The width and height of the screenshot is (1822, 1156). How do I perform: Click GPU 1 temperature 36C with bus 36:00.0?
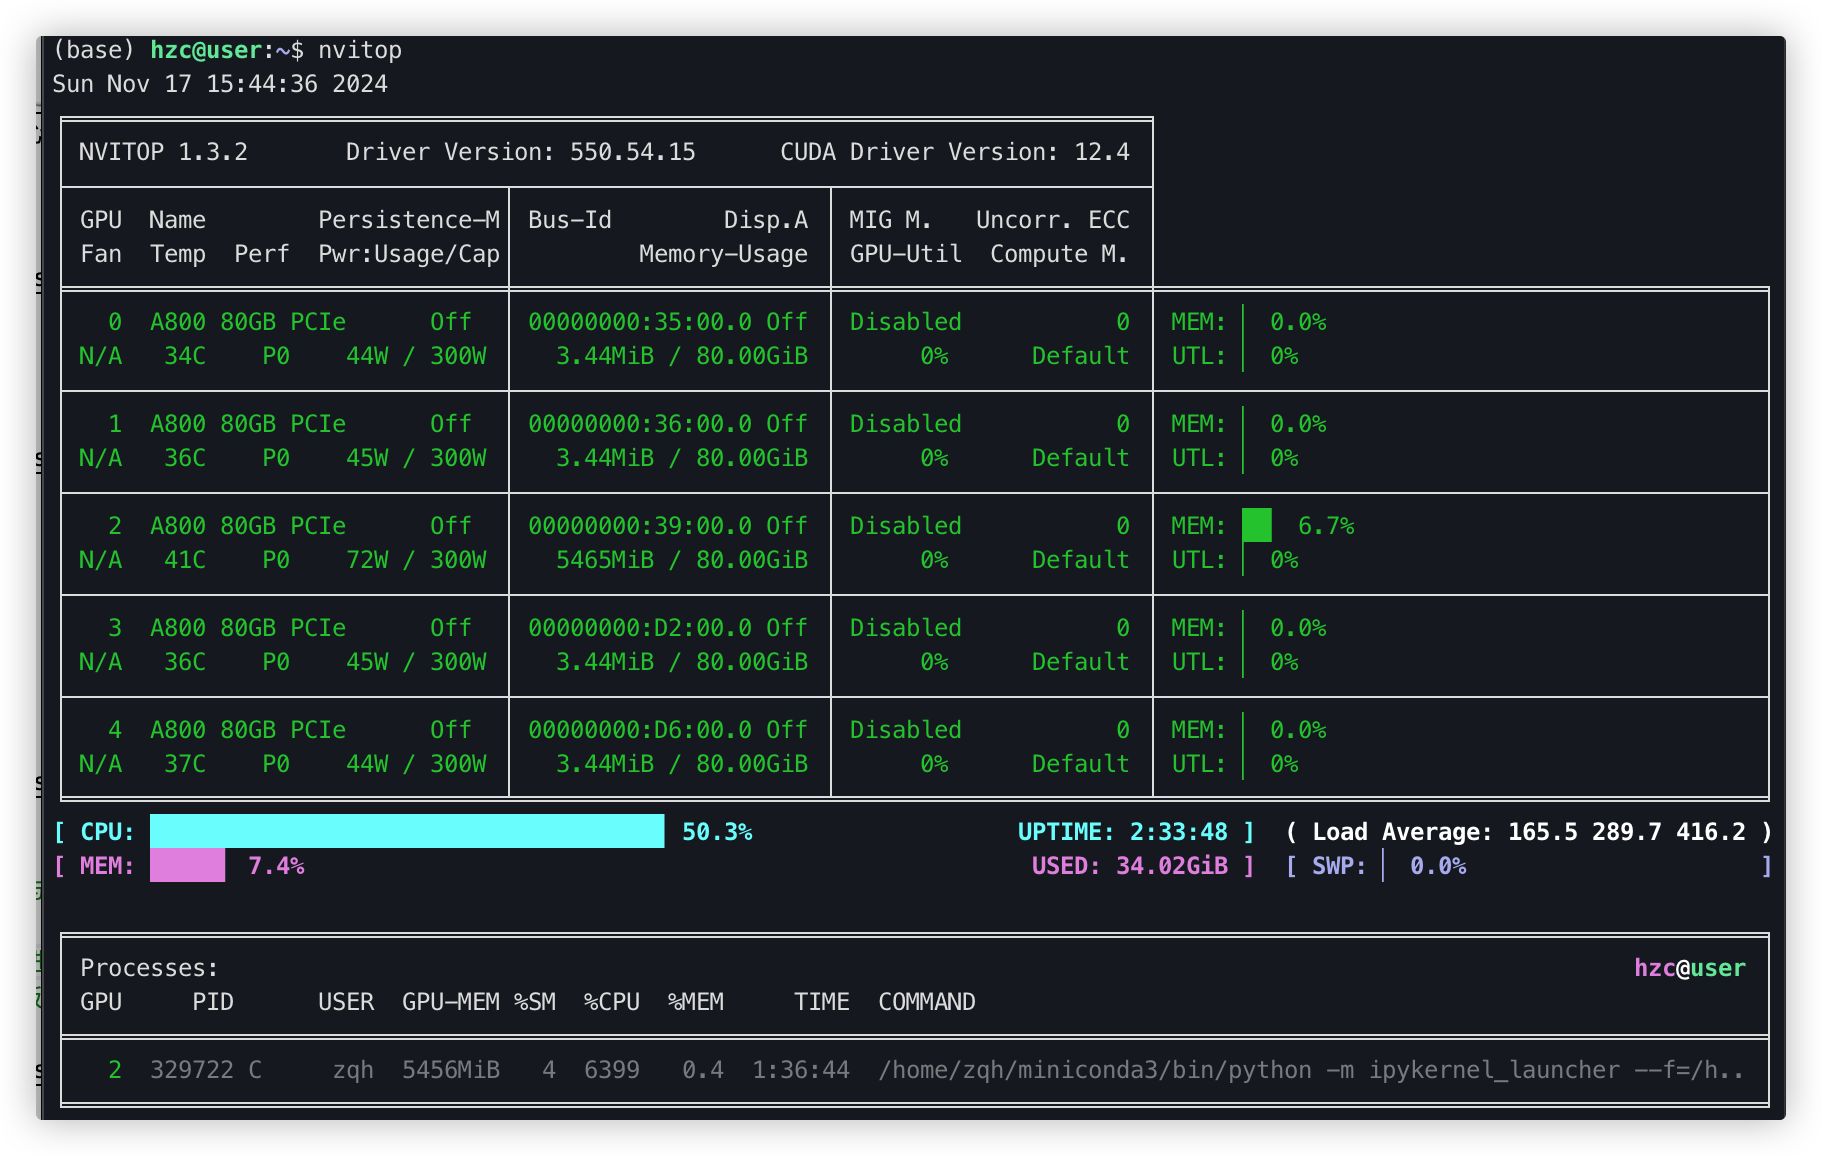(185, 458)
